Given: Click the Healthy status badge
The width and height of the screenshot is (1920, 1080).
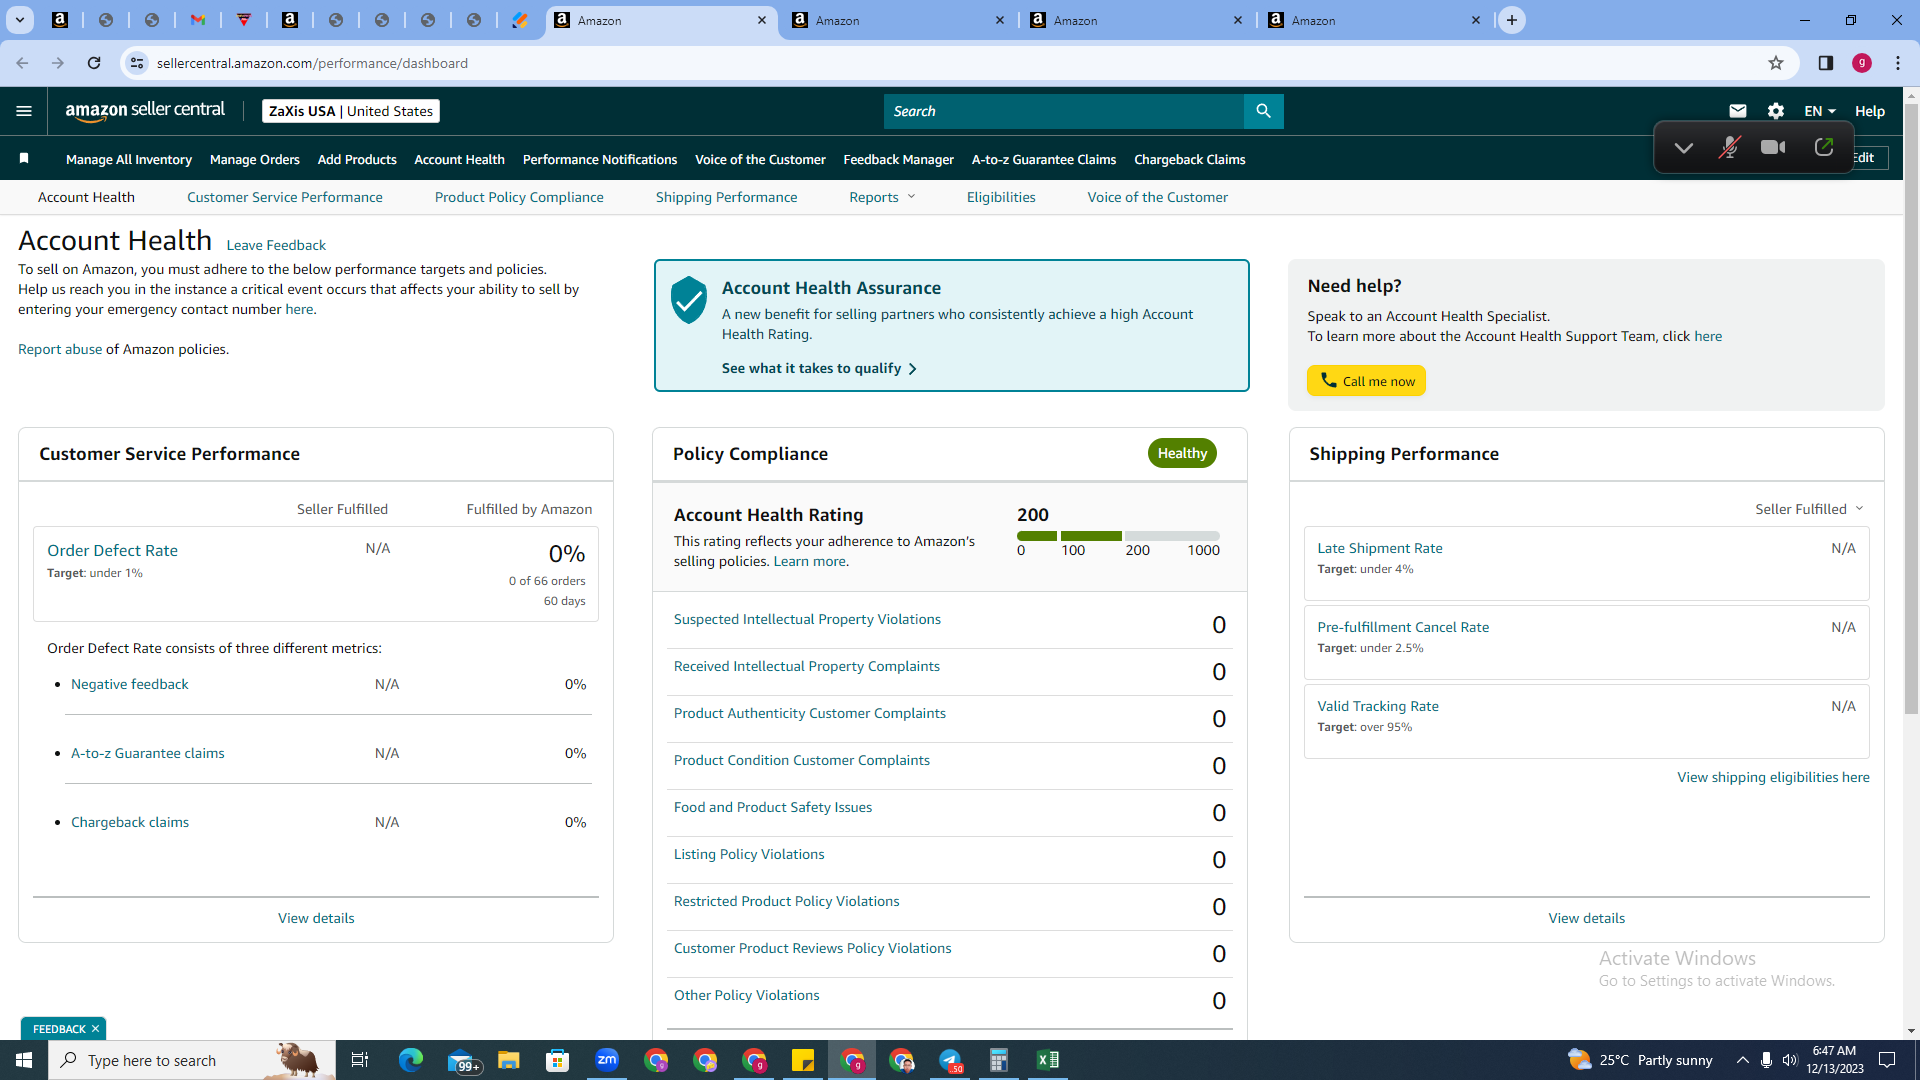Looking at the screenshot, I should pyautogui.click(x=1182, y=453).
